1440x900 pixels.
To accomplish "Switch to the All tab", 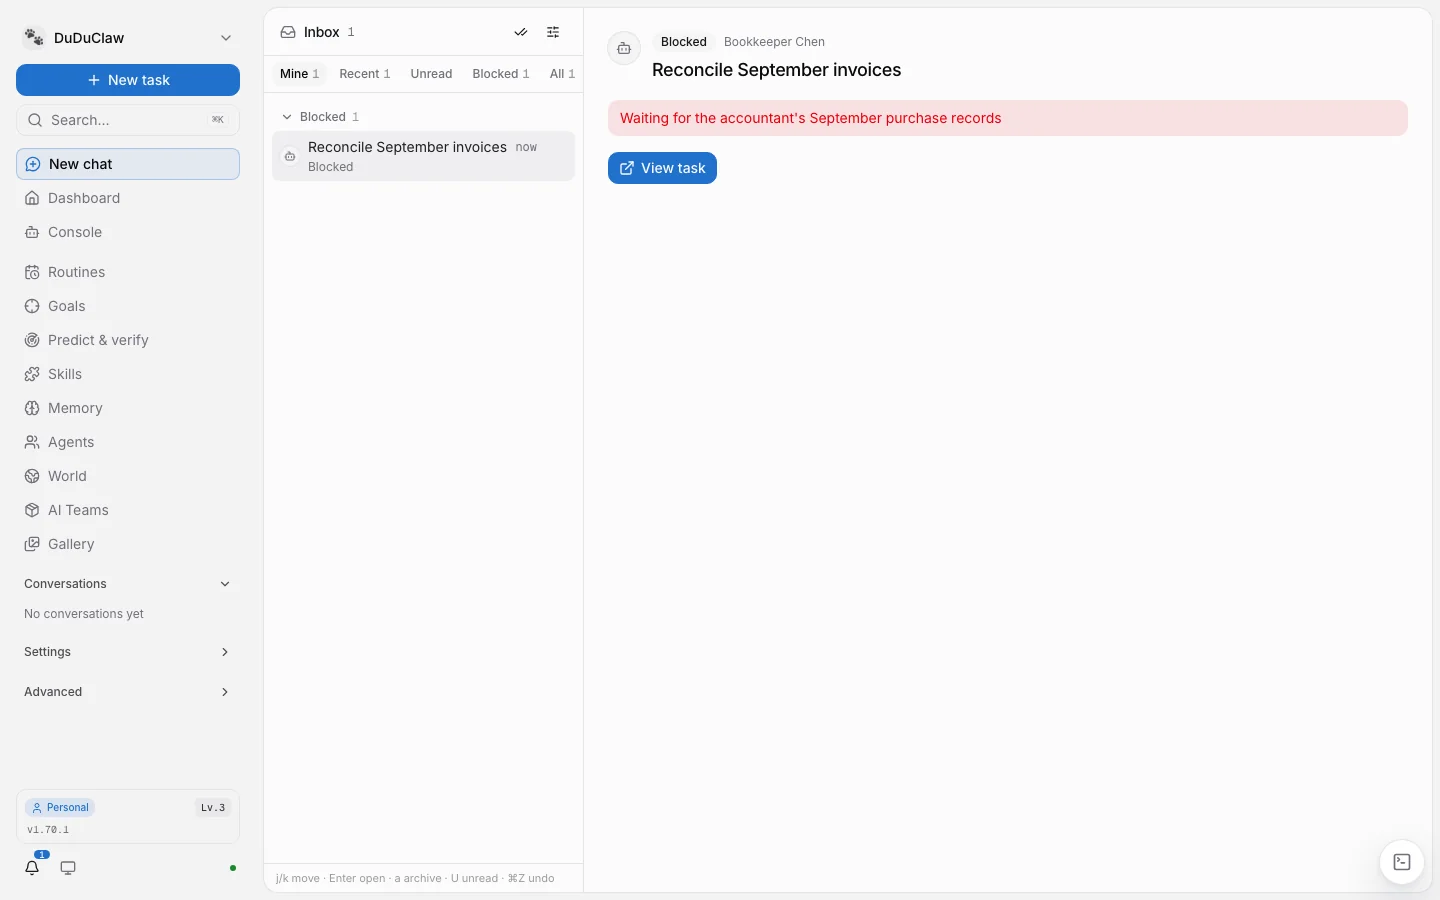I will point(562,74).
